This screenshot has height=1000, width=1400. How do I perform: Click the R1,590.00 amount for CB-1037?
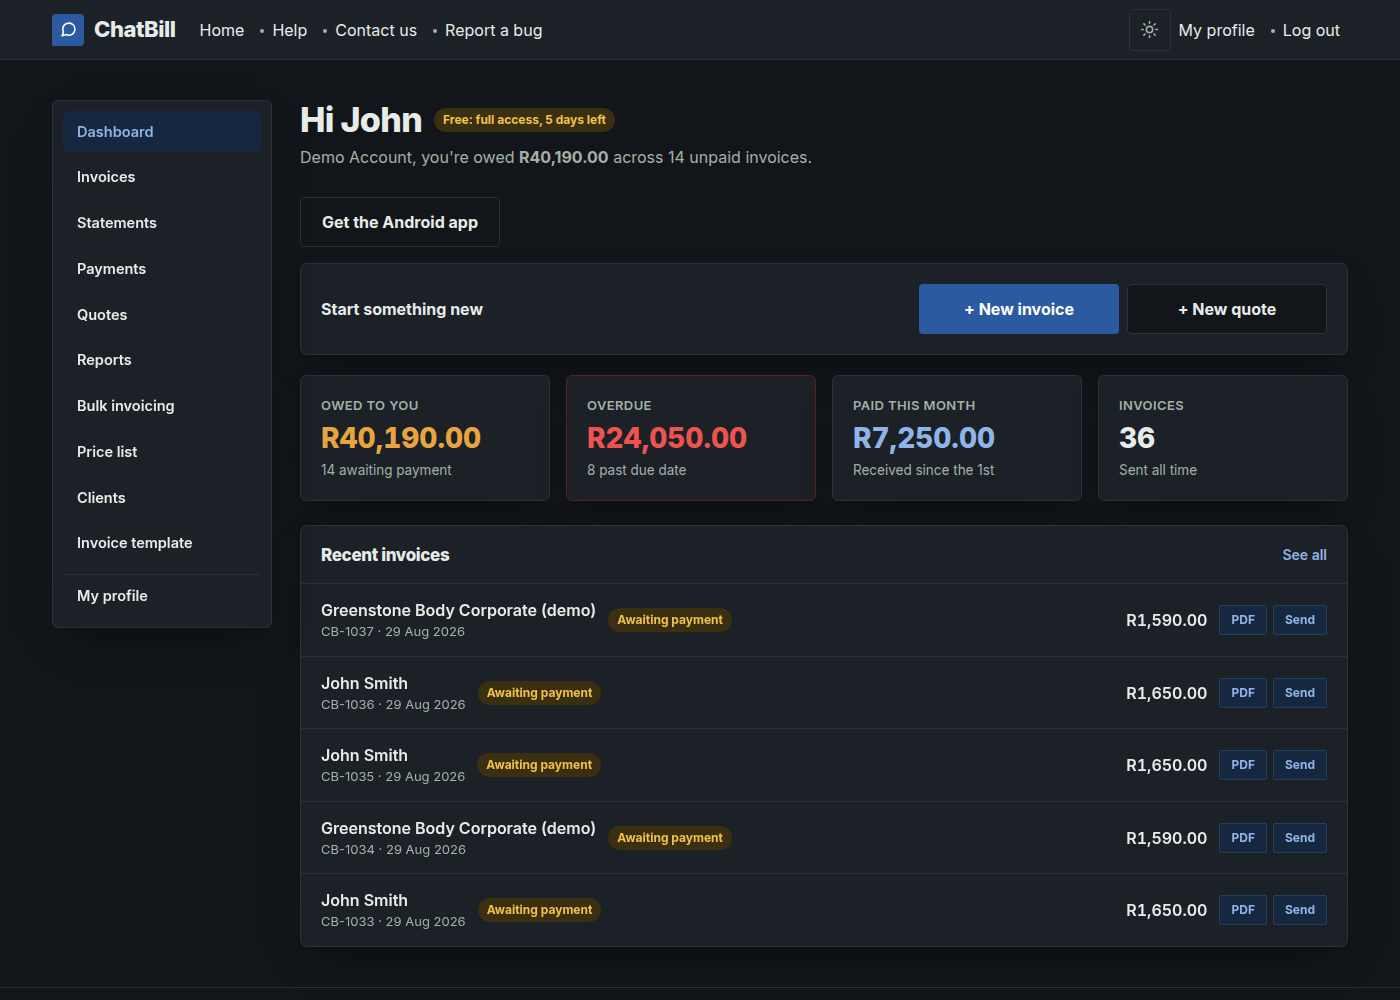[x=1166, y=620]
